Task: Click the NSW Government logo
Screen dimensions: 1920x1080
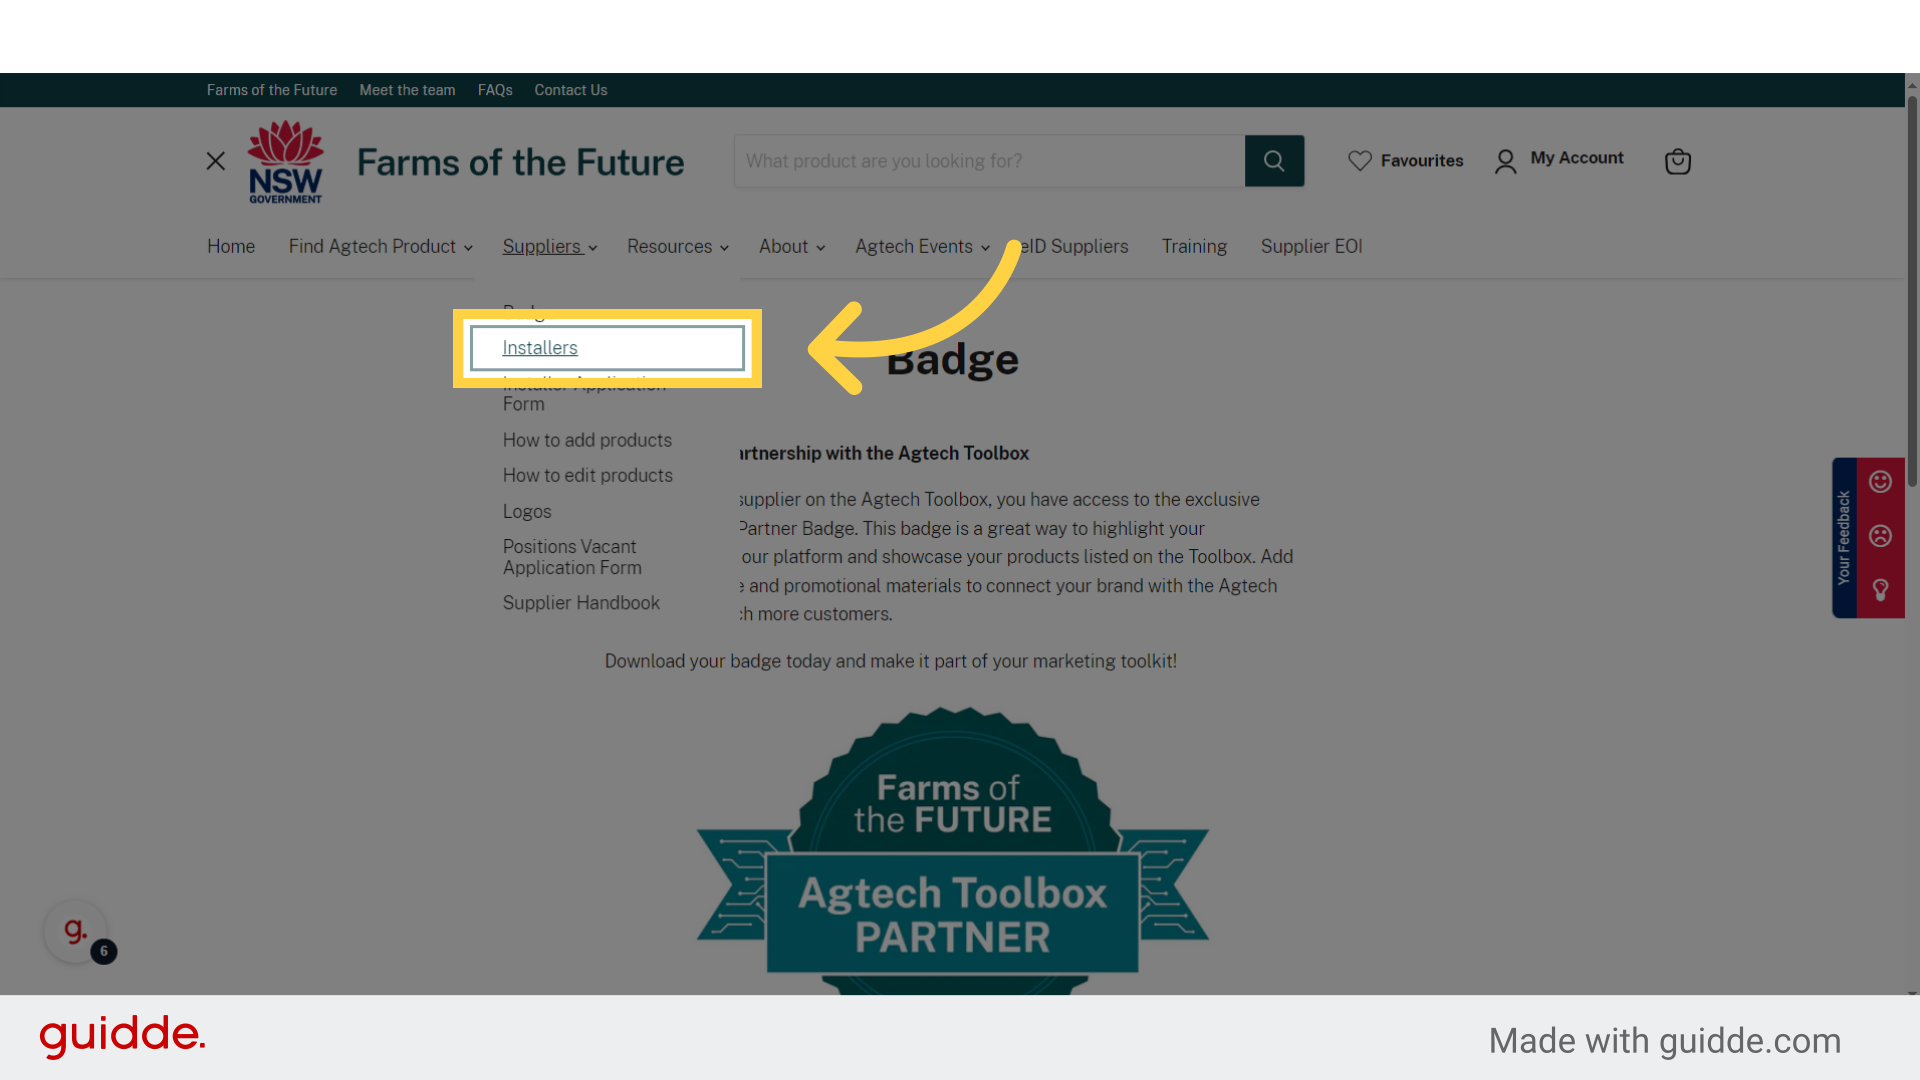Action: (286, 162)
